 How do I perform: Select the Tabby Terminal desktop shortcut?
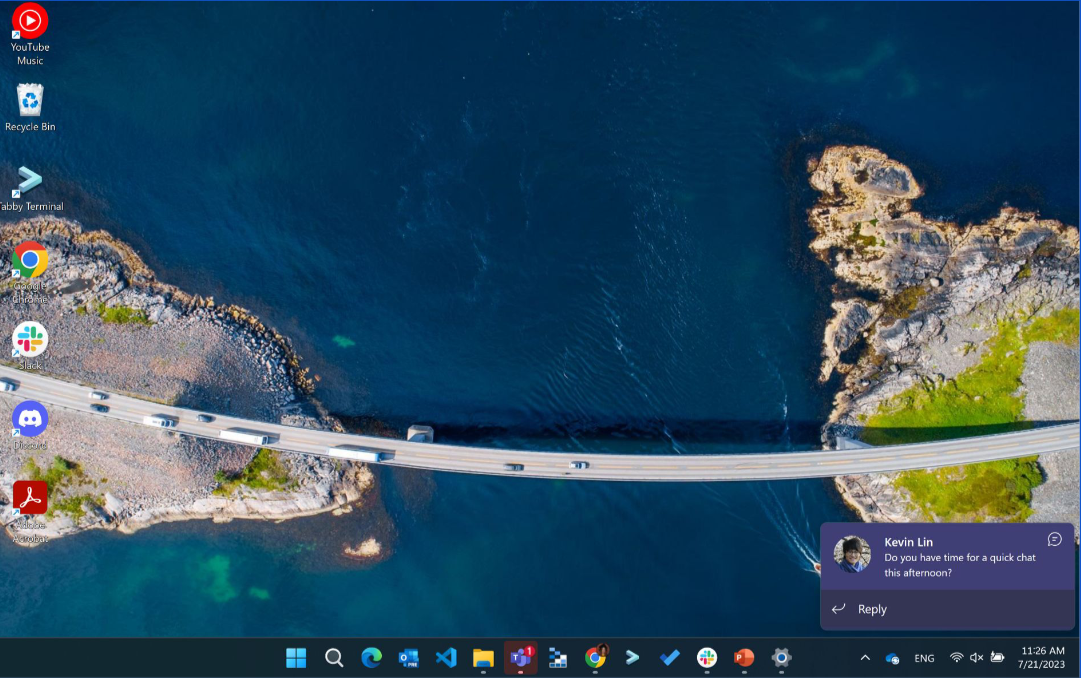pyautogui.click(x=30, y=188)
